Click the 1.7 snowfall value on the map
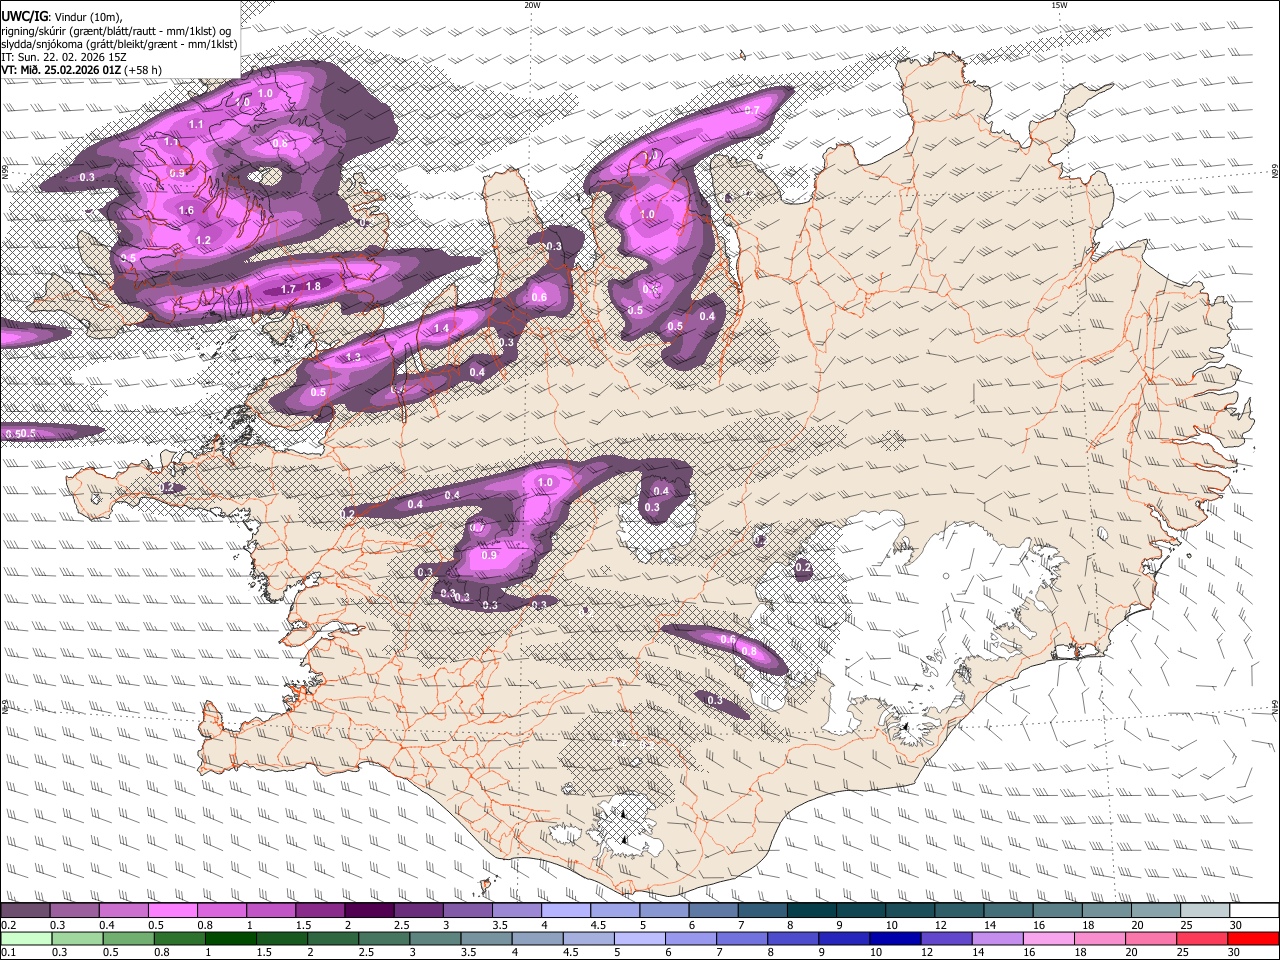This screenshot has height=960, width=1280. point(289,289)
